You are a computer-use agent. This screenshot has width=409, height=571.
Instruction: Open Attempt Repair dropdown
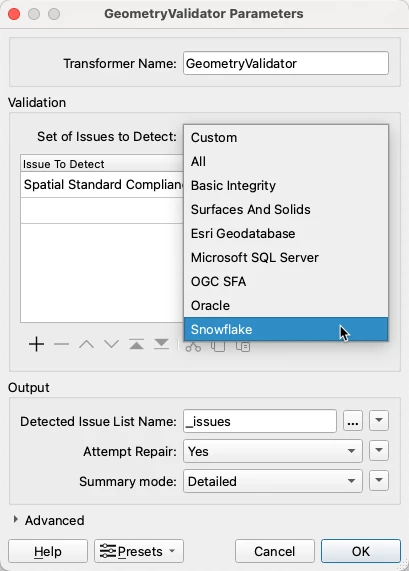273,451
